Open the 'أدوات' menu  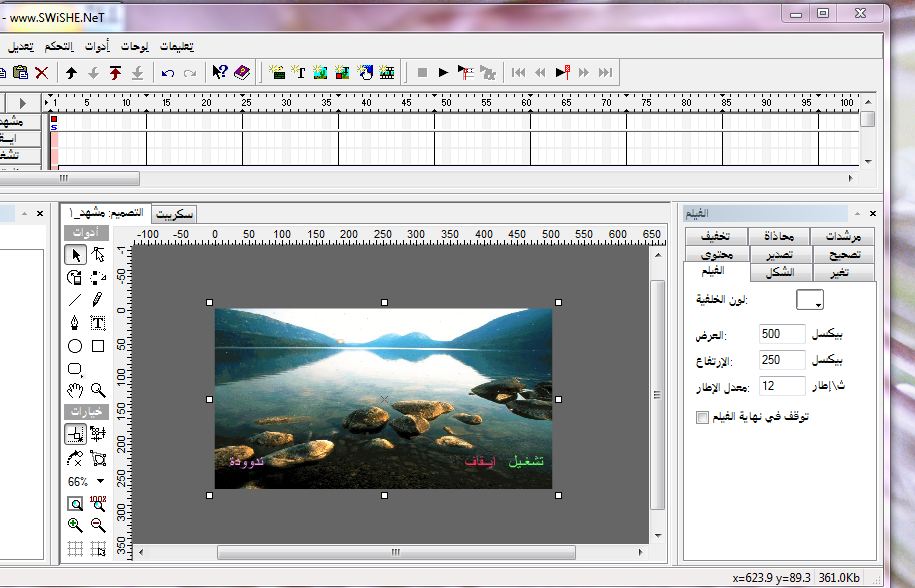pyautogui.click(x=96, y=46)
